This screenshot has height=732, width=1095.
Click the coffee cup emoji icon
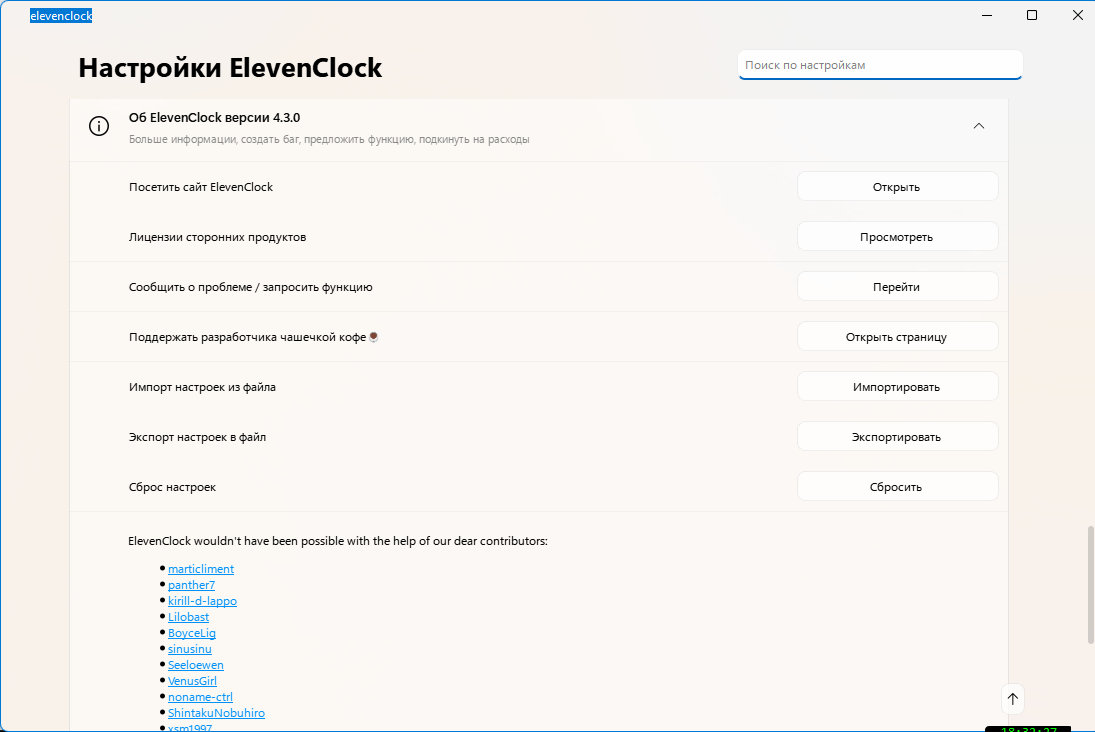[374, 337]
